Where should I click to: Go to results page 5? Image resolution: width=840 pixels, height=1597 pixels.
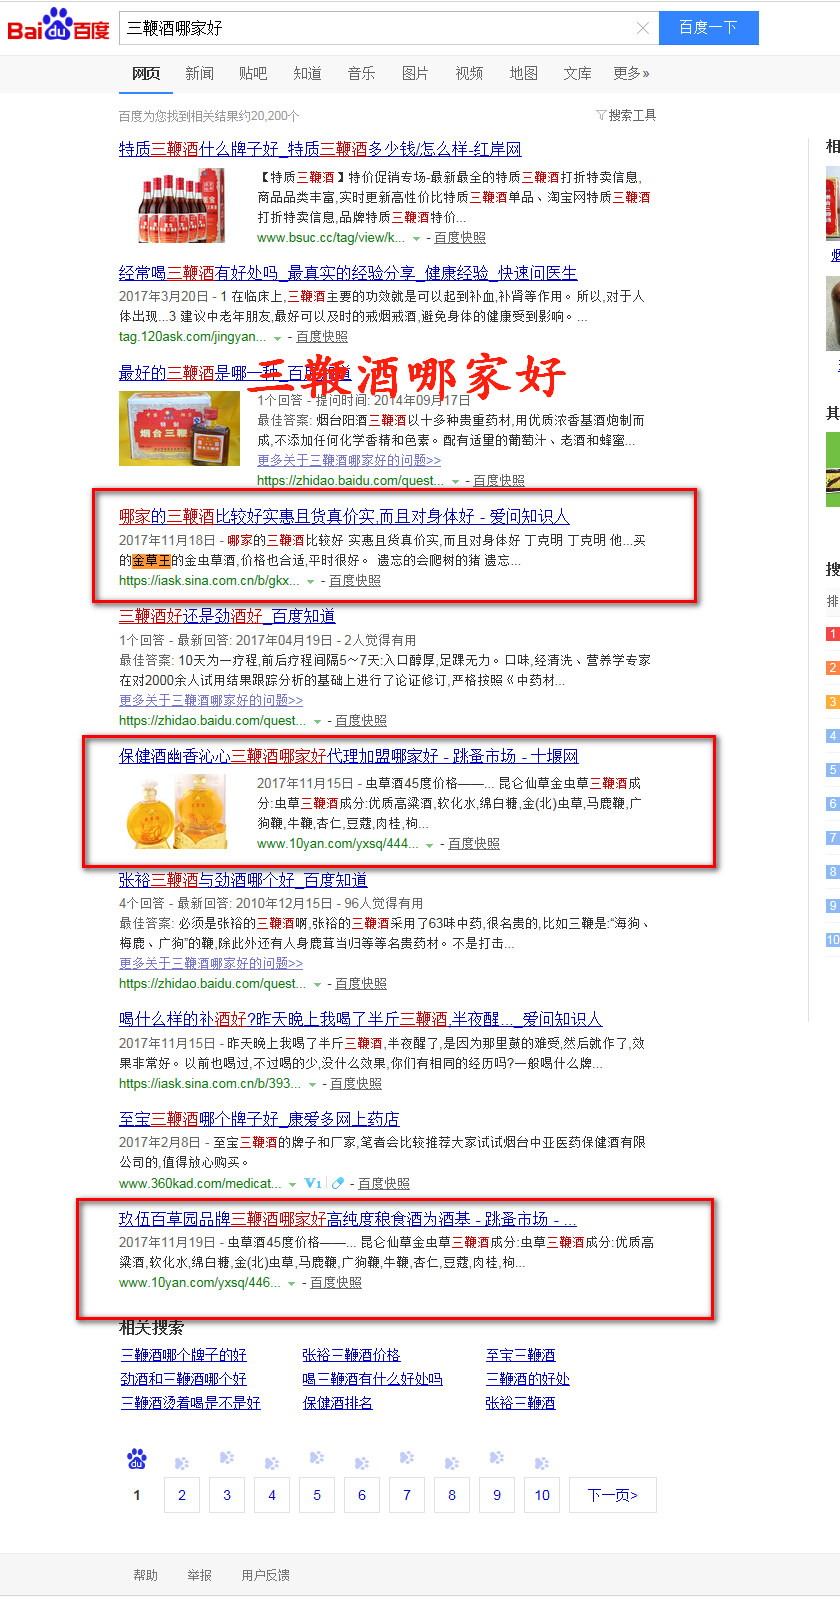click(x=317, y=1495)
